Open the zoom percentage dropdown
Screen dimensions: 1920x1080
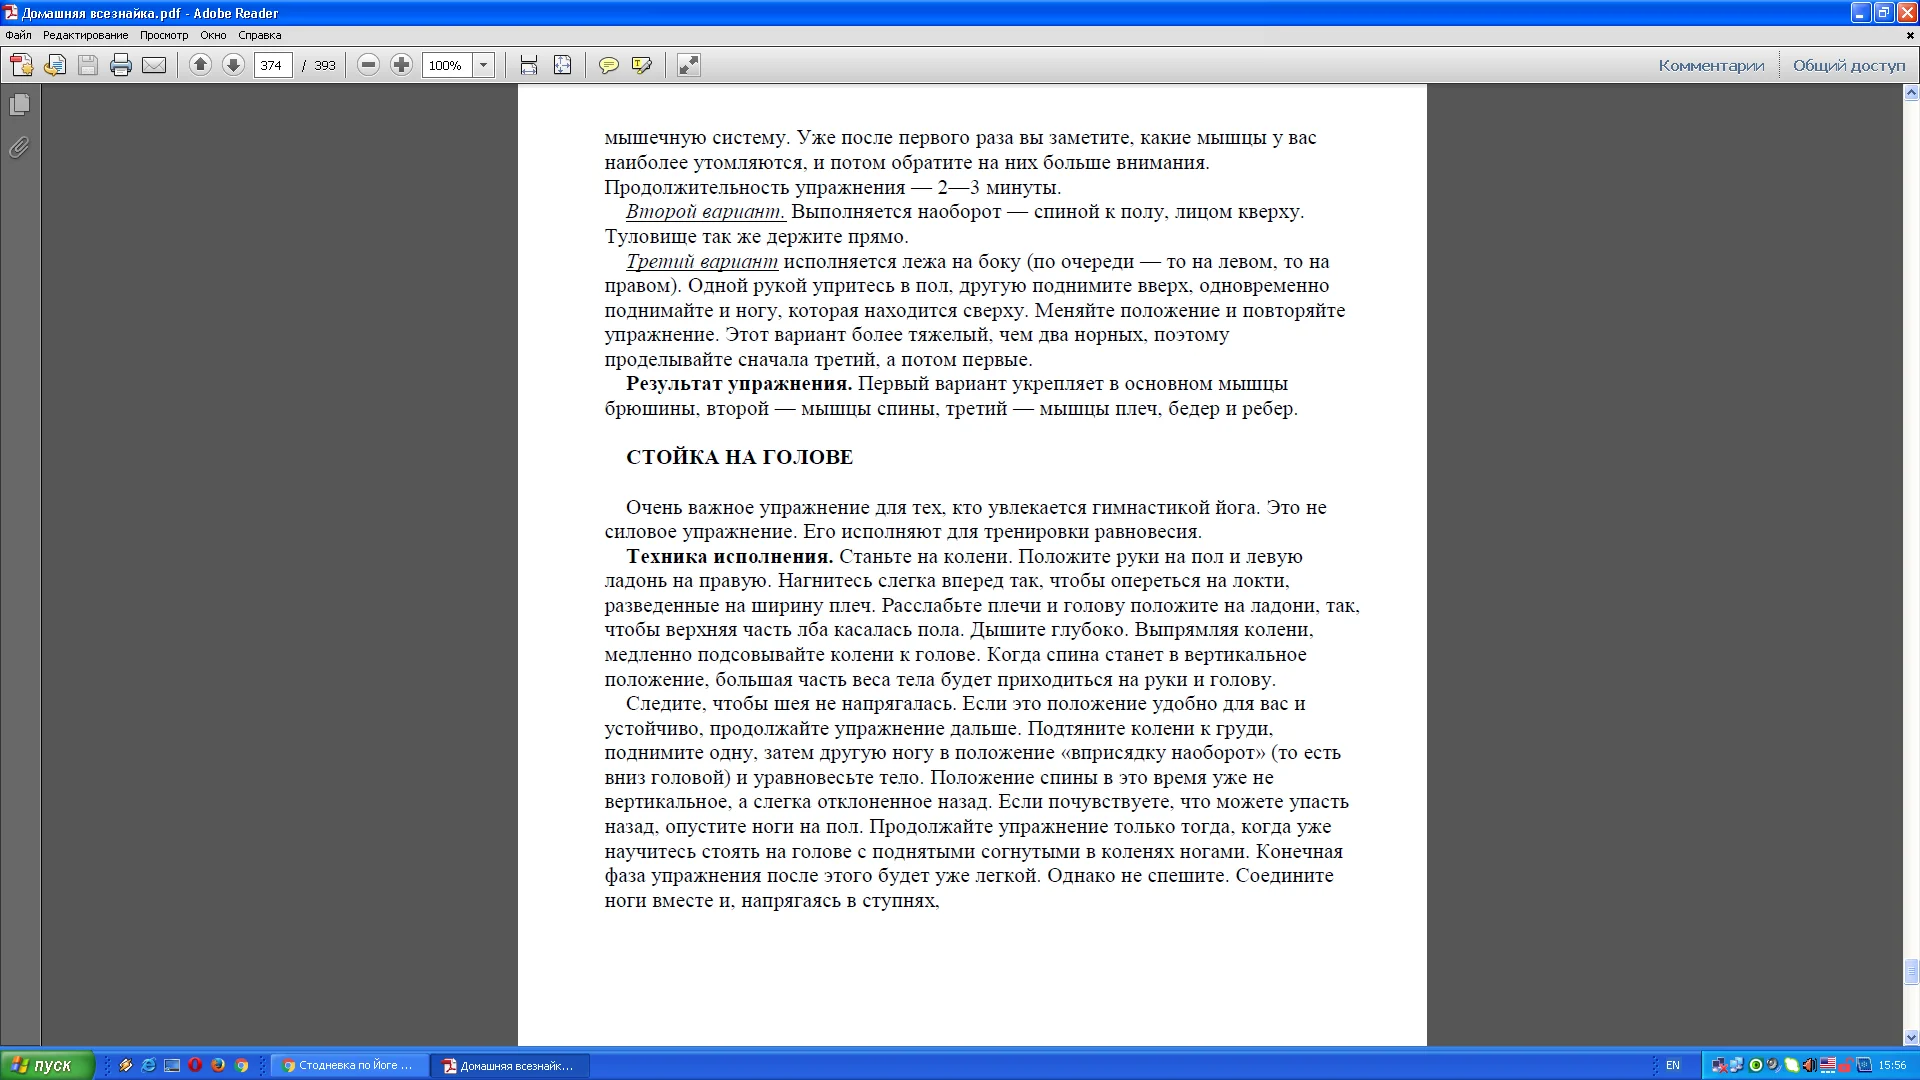(484, 65)
